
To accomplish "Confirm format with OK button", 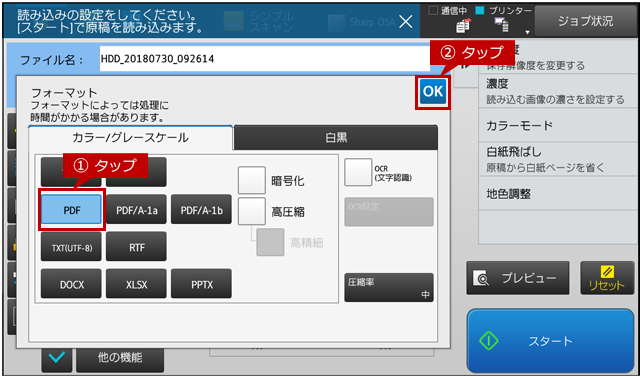I will [x=433, y=92].
